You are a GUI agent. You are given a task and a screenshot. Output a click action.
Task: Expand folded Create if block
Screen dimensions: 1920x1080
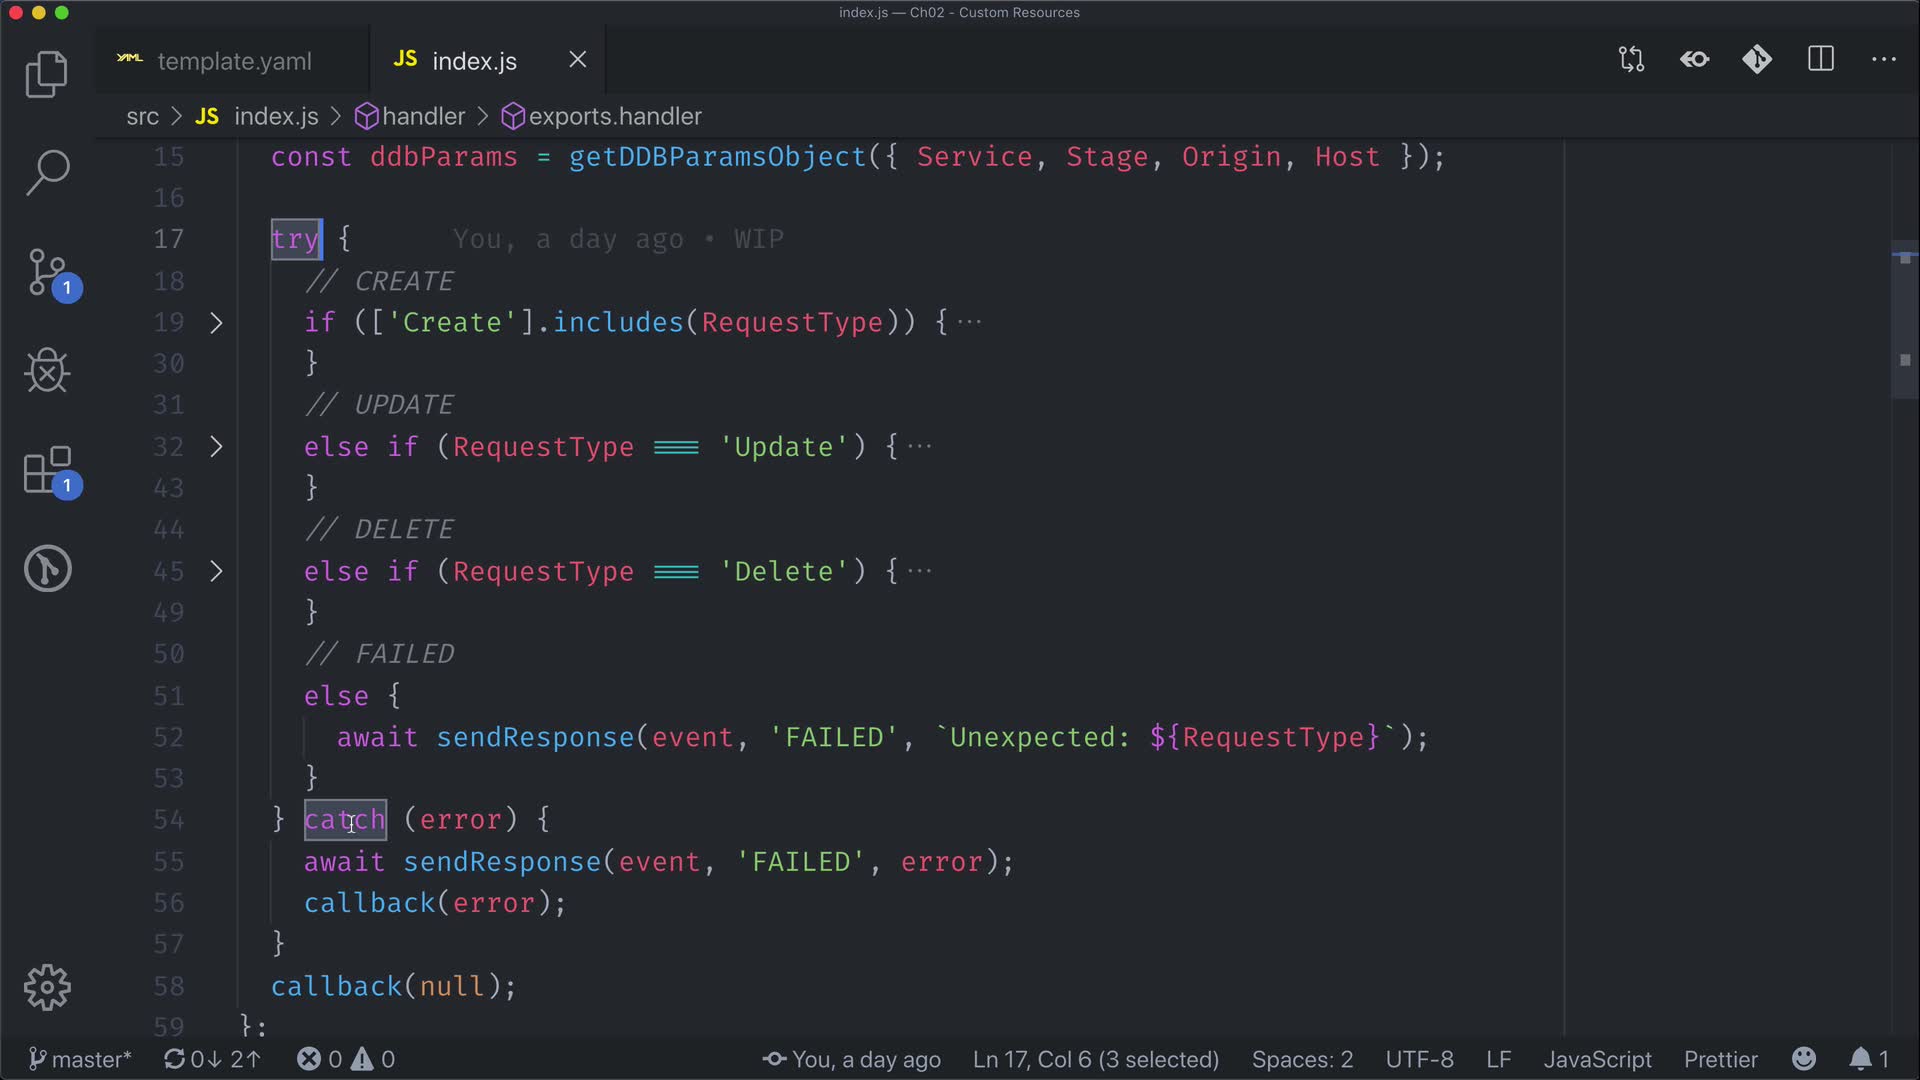(216, 323)
